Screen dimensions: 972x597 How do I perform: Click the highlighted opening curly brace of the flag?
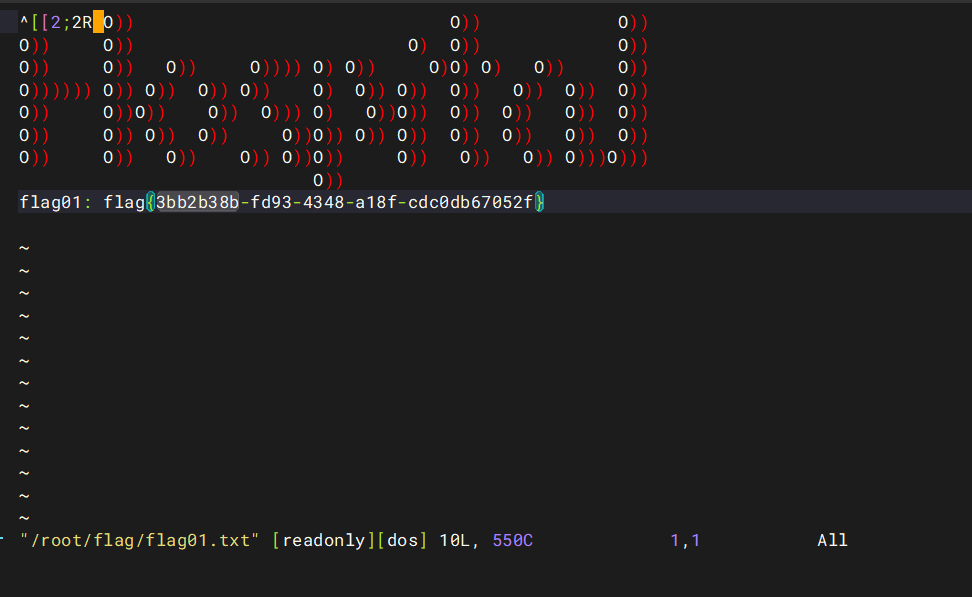pyautogui.click(x=151, y=203)
